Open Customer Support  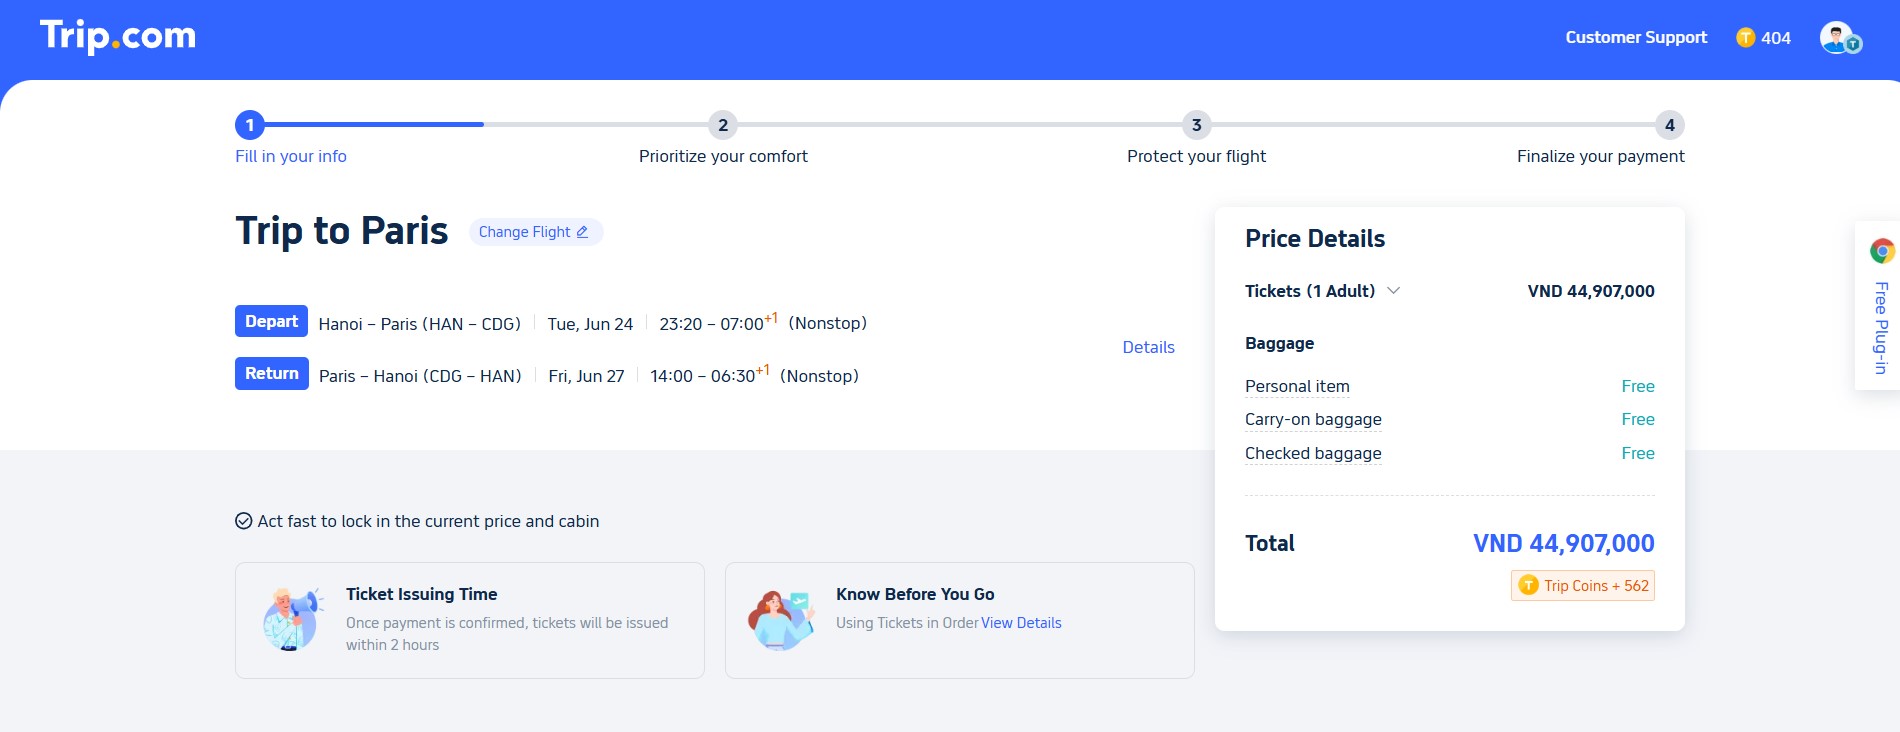pyautogui.click(x=1636, y=38)
